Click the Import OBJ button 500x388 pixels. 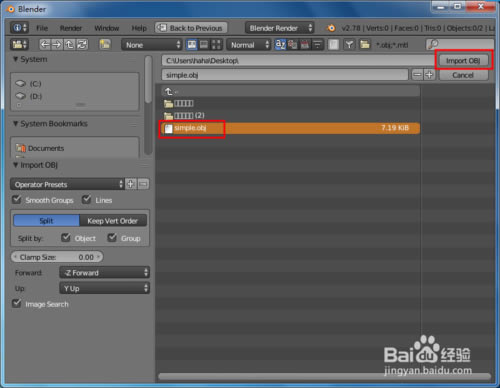click(x=463, y=61)
